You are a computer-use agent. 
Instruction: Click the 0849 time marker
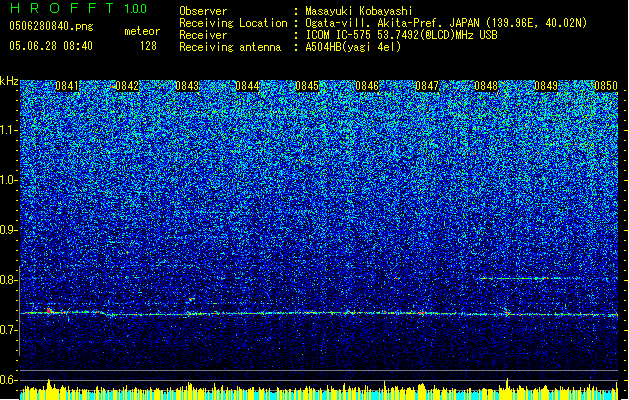tap(546, 86)
